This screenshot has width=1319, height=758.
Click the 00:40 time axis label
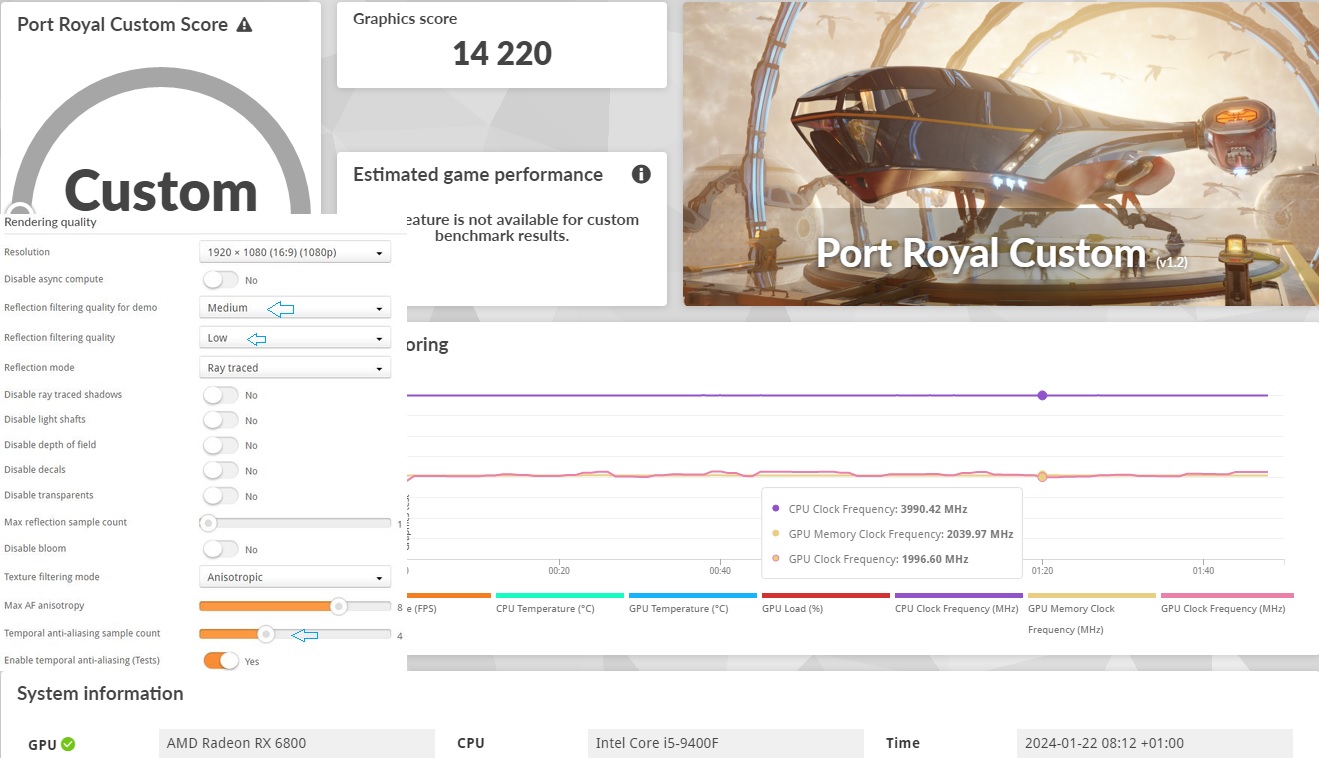coord(720,571)
